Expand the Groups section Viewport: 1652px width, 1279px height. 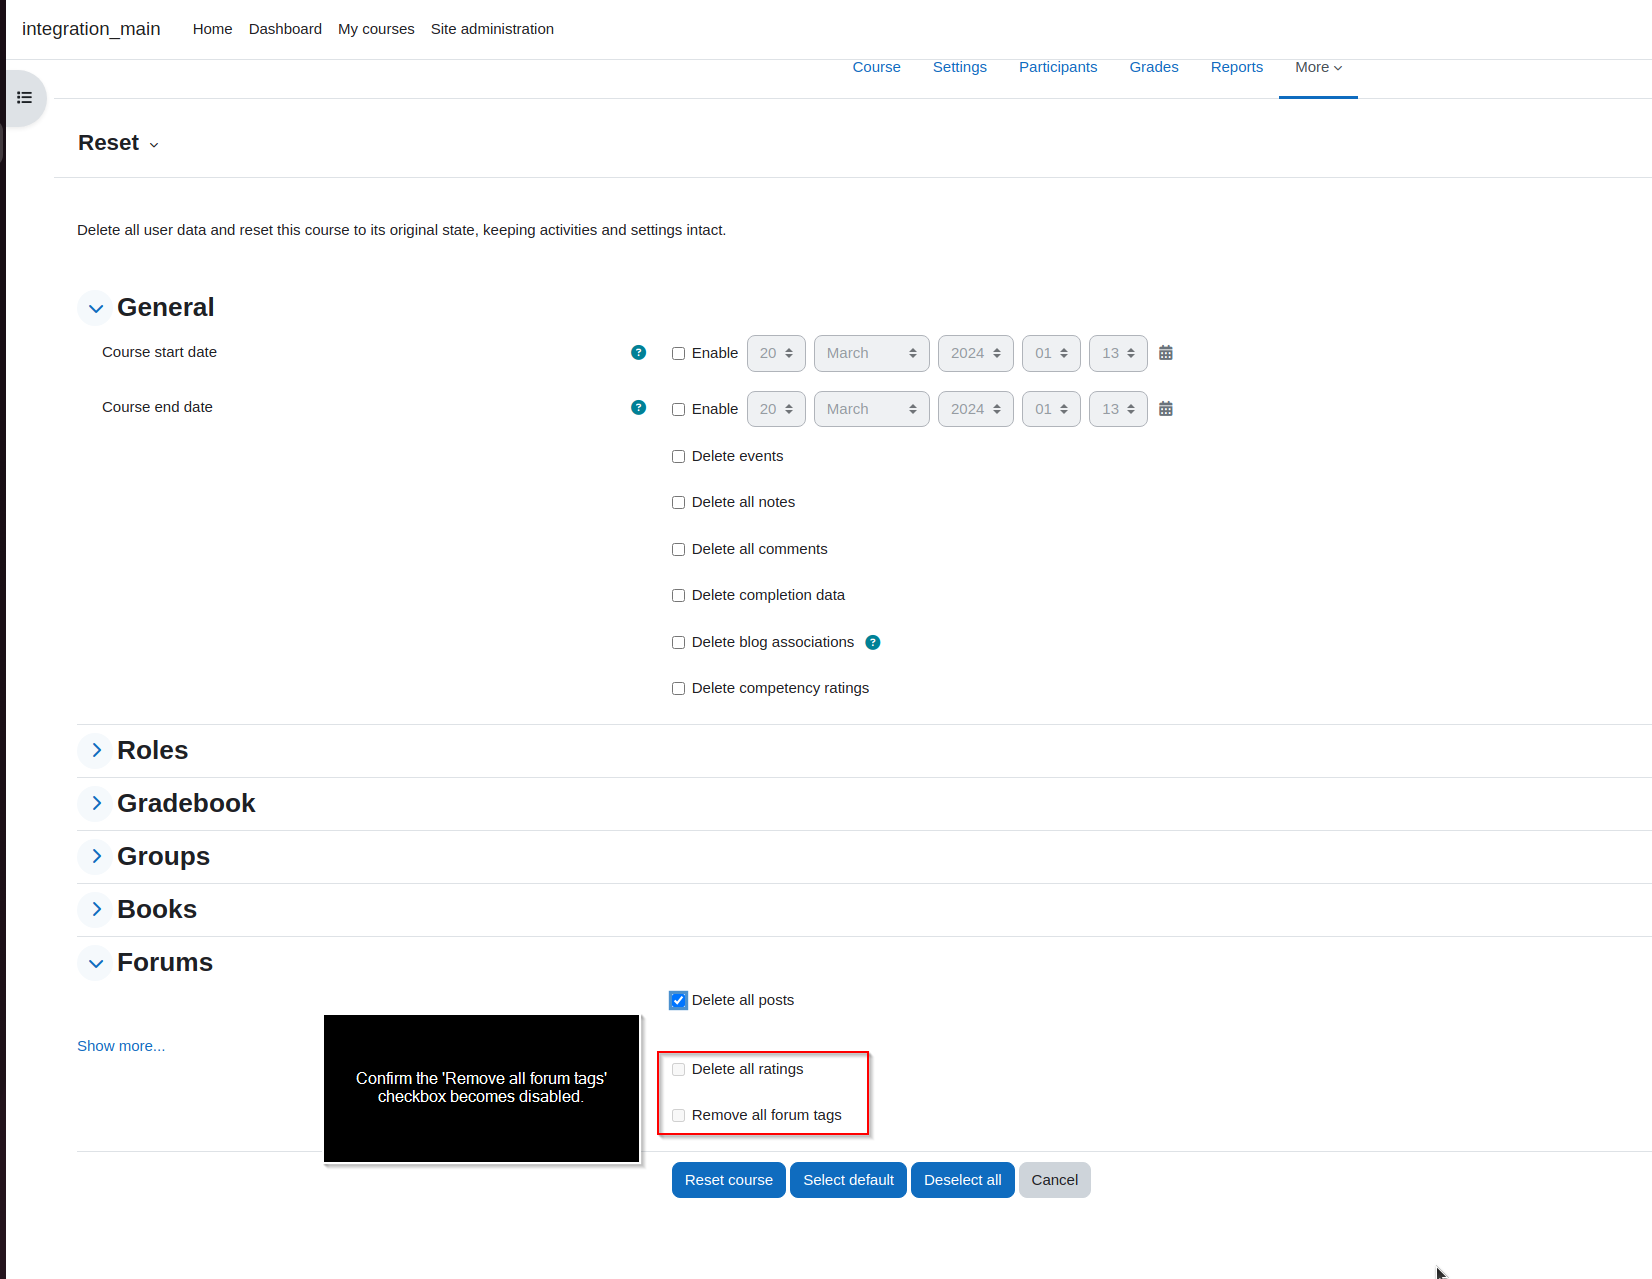tap(96, 856)
